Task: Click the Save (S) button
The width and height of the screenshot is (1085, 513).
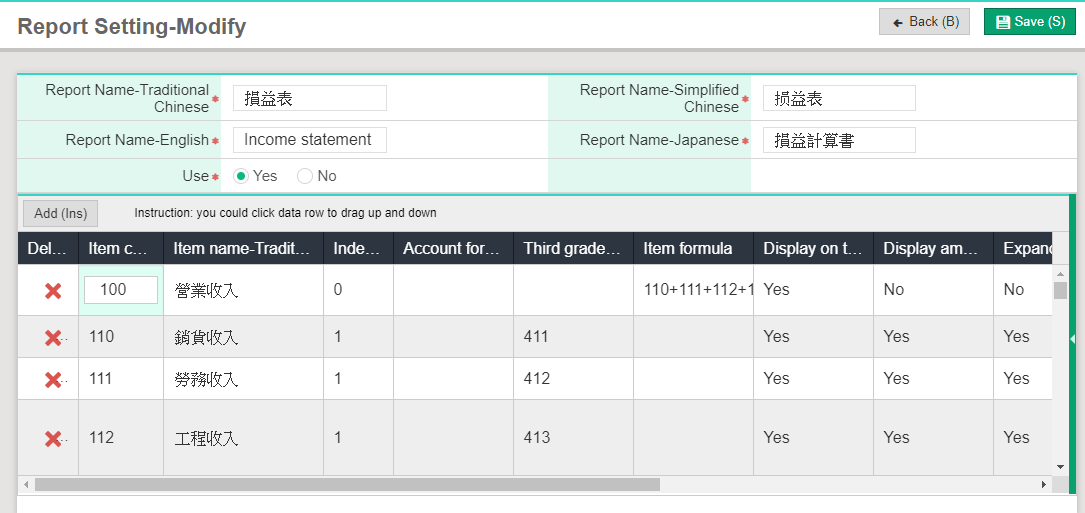Action: 1029,22
